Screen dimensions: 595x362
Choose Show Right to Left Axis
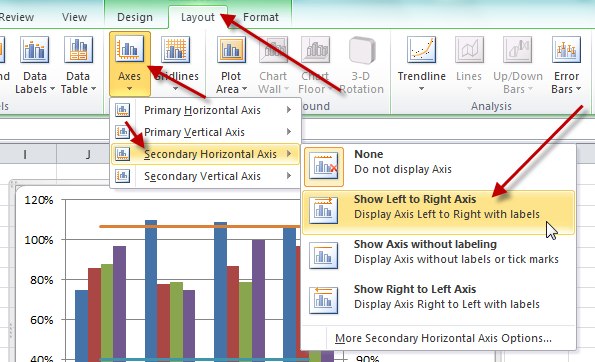coord(439,296)
